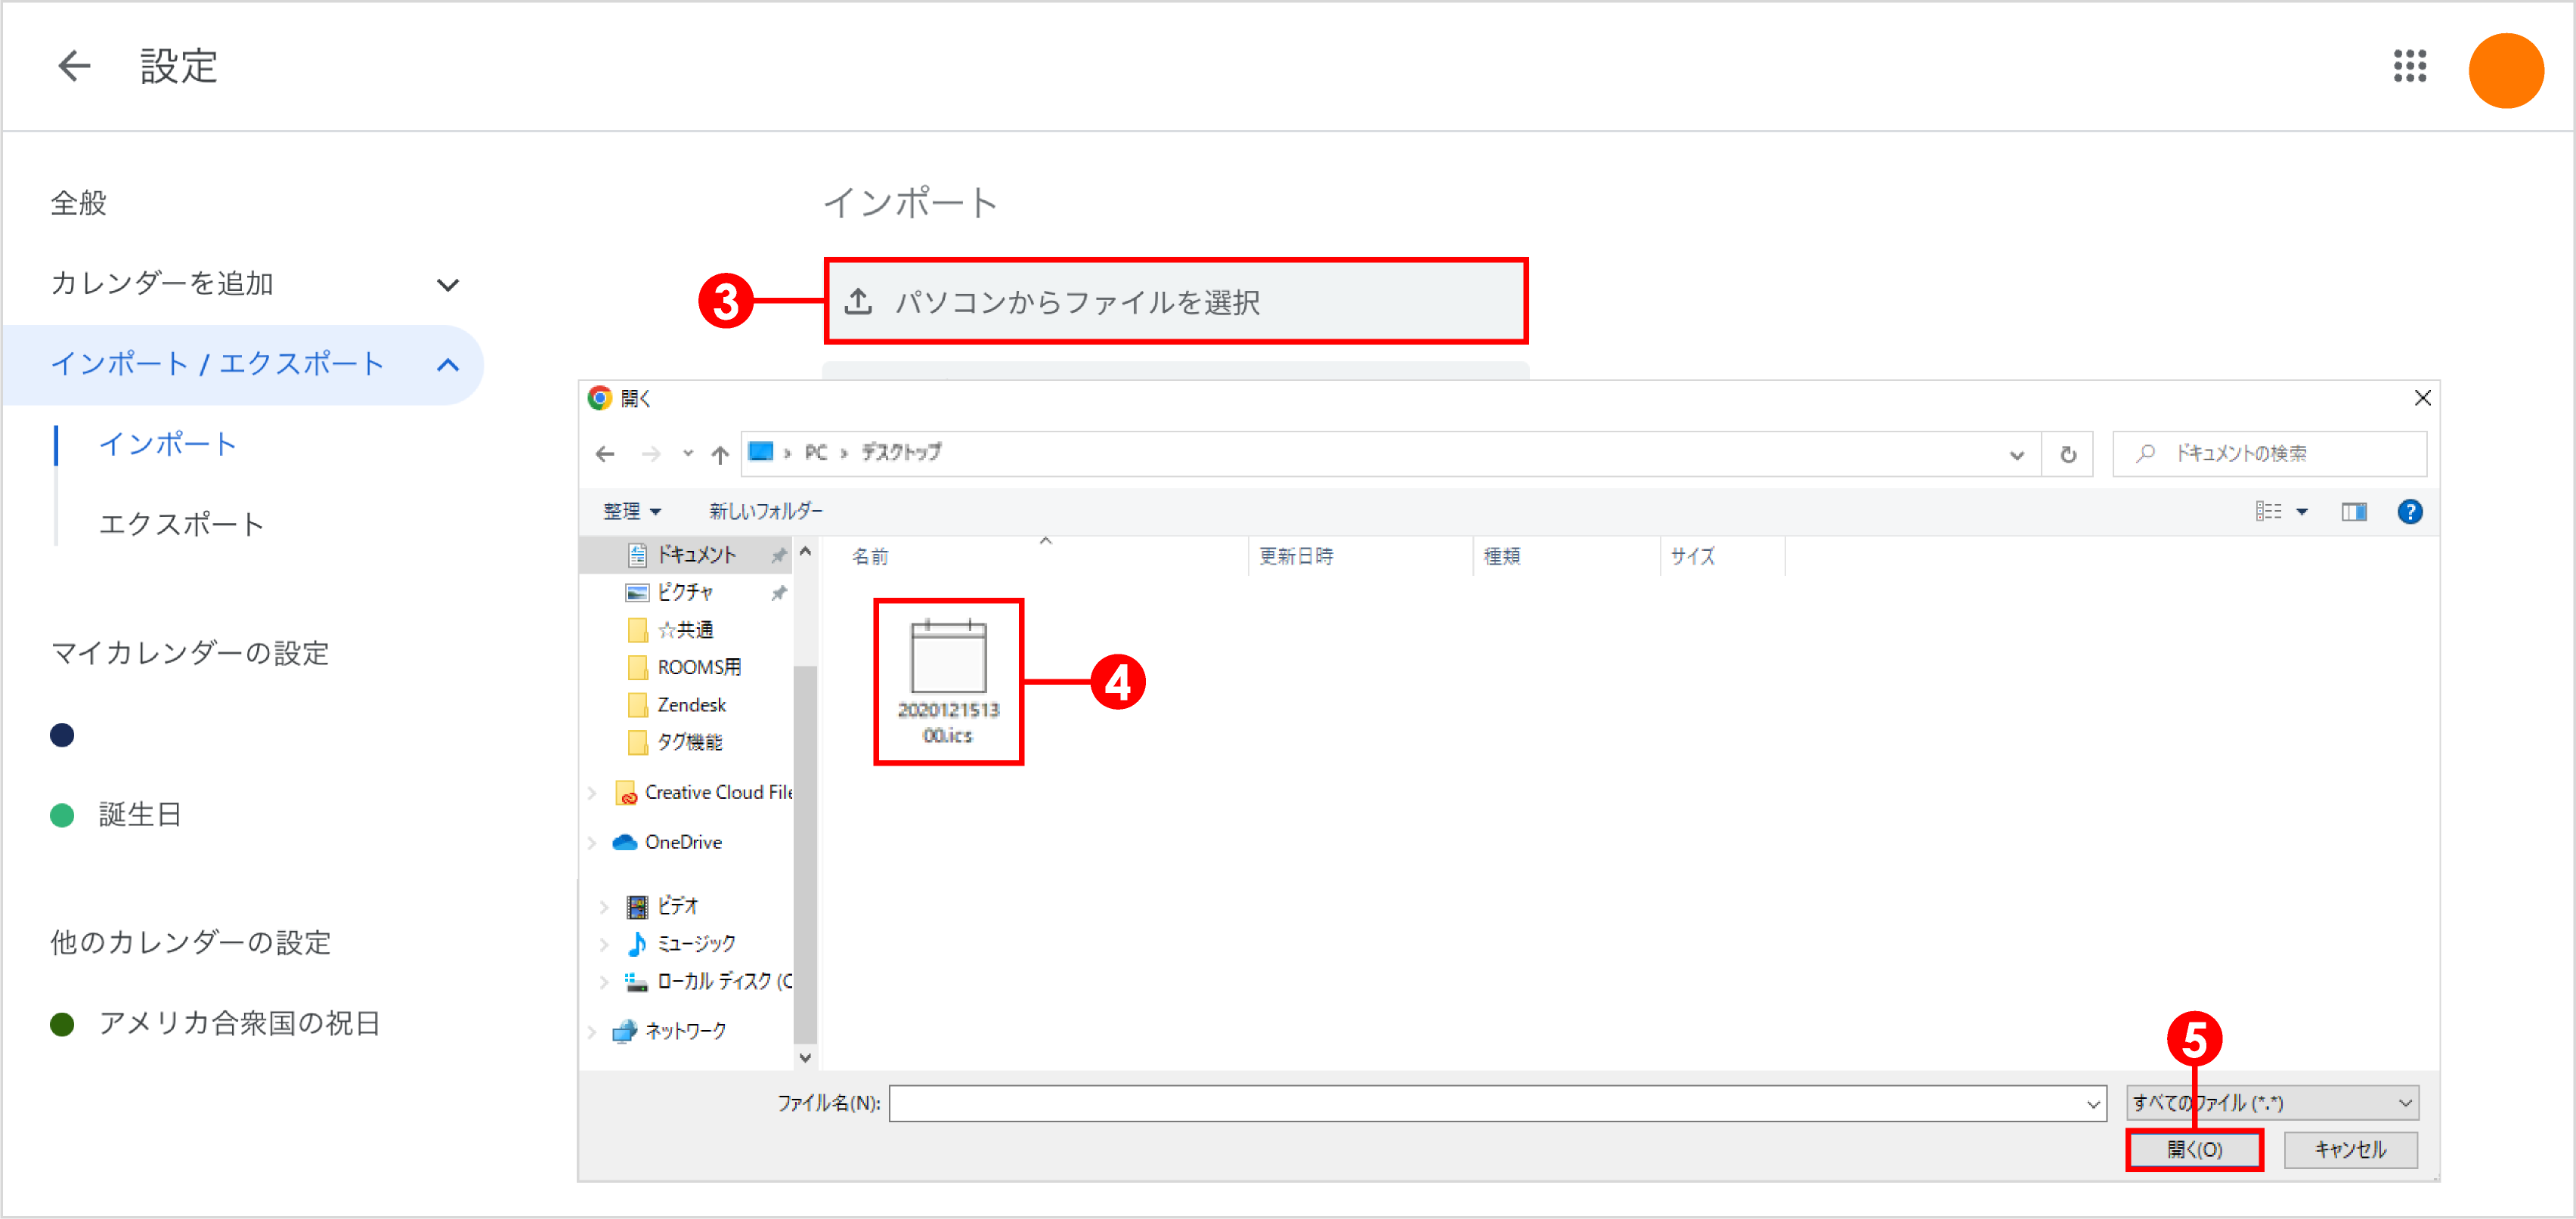
Task: Open the 整理 menu in file dialog
Action: click(x=631, y=511)
